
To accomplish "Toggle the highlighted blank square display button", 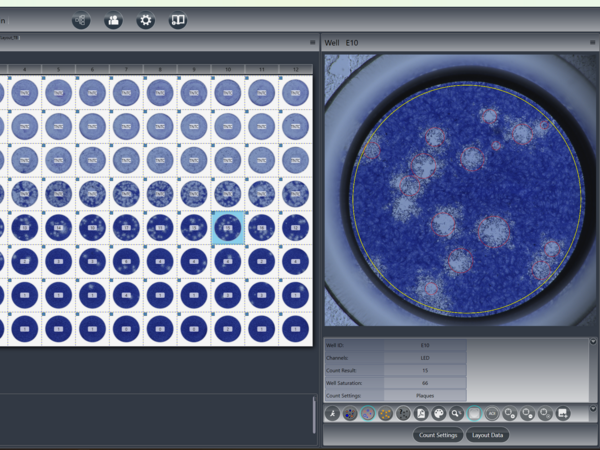I will click(x=475, y=413).
